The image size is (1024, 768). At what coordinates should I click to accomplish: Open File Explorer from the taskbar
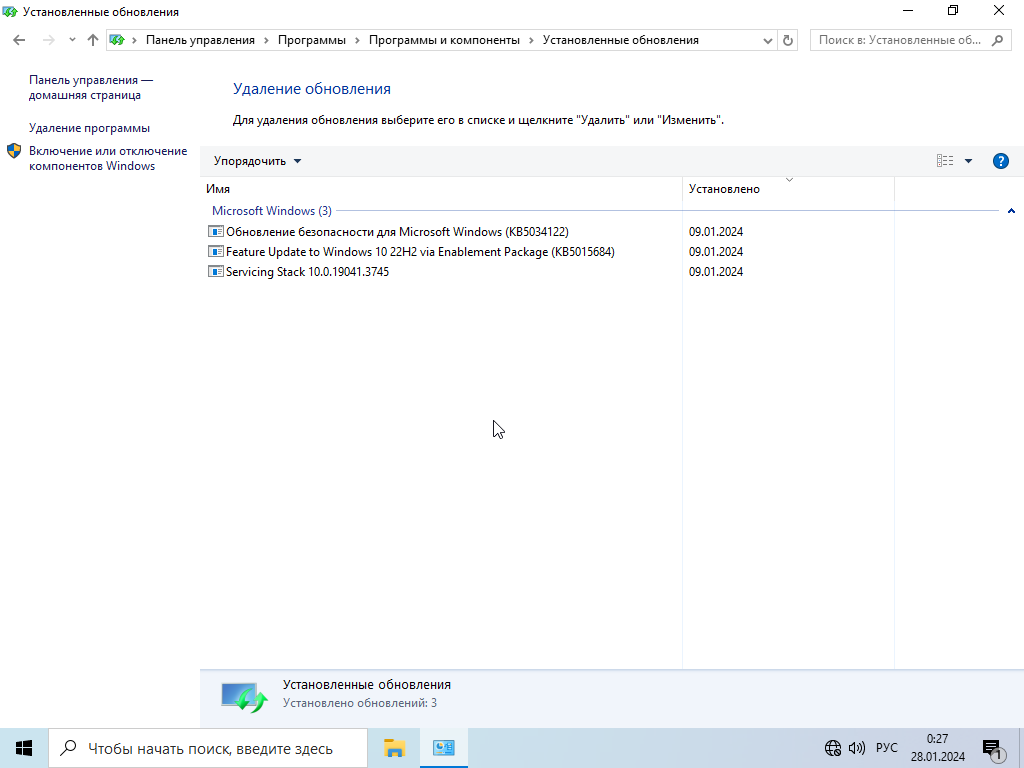tap(394, 748)
